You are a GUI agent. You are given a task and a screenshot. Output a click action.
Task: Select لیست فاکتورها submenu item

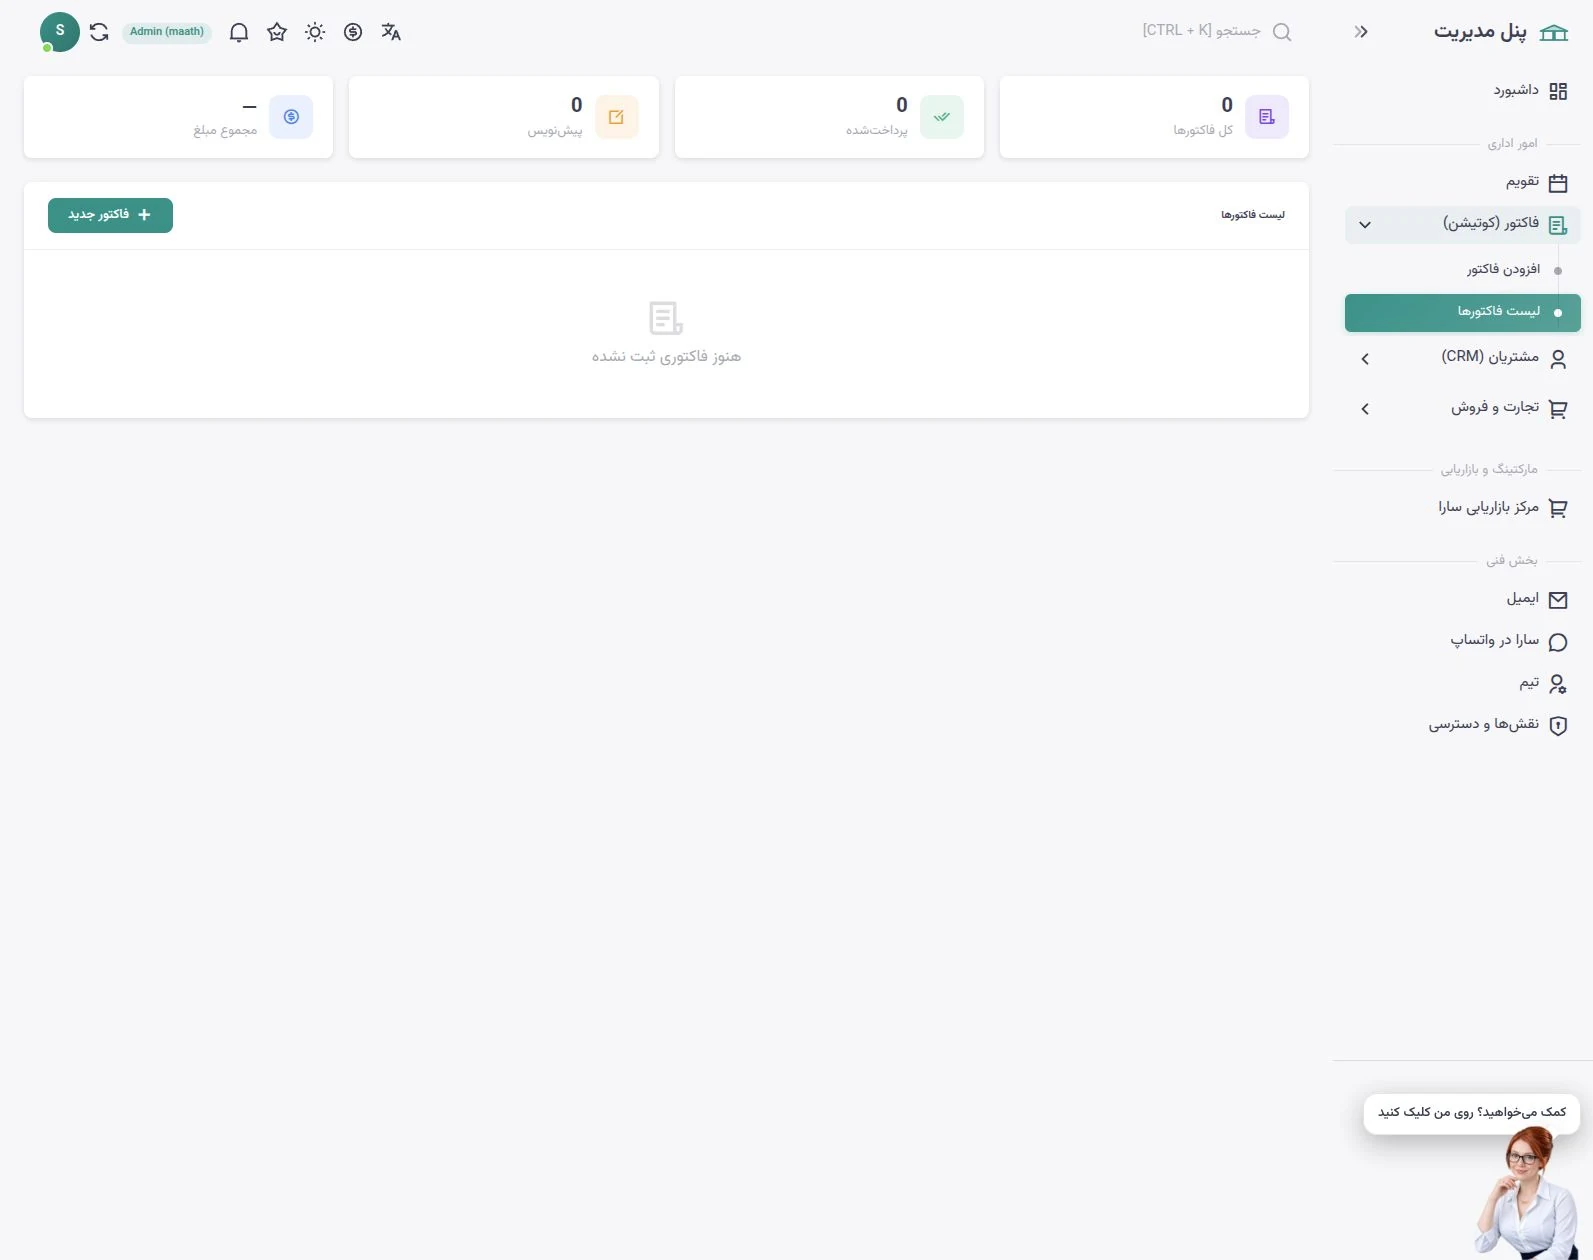click(x=1463, y=312)
